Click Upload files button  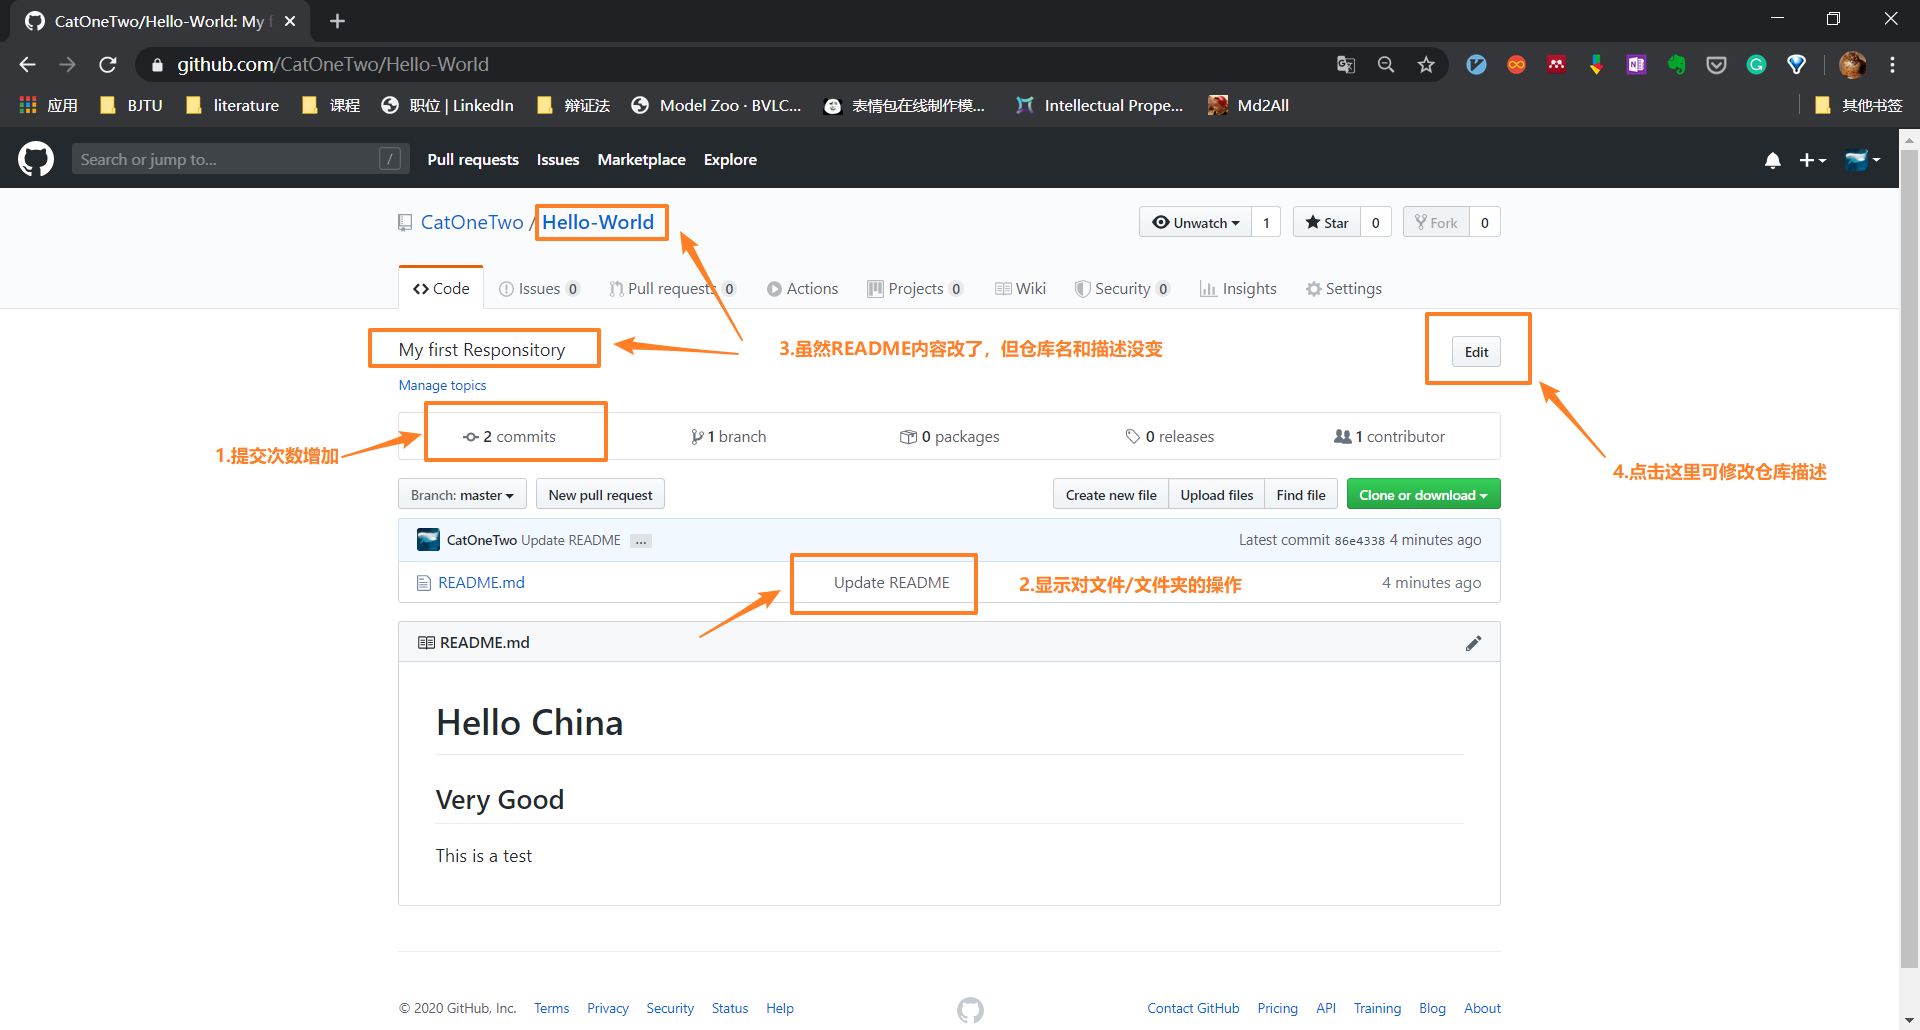pyautogui.click(x=1216, y=495)
